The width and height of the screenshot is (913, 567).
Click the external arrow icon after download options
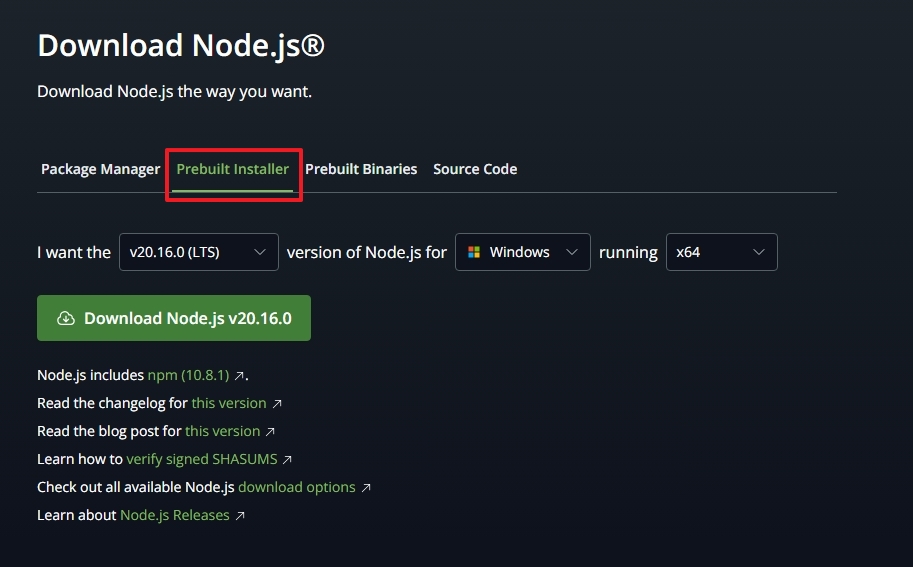coord(366,487)
